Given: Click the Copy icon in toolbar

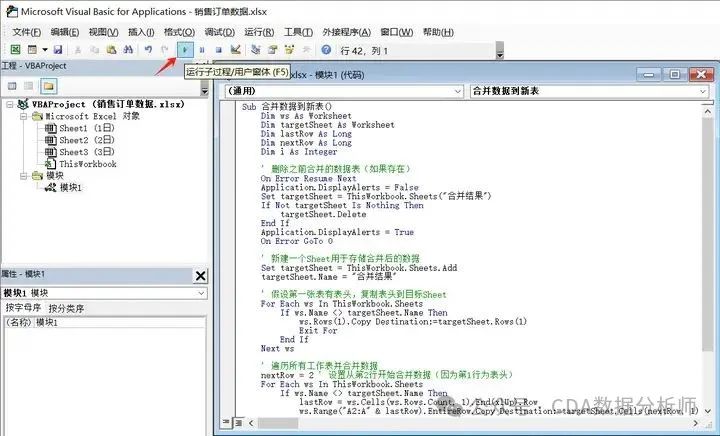Looking at the screenshot, I should pos(95,50).
